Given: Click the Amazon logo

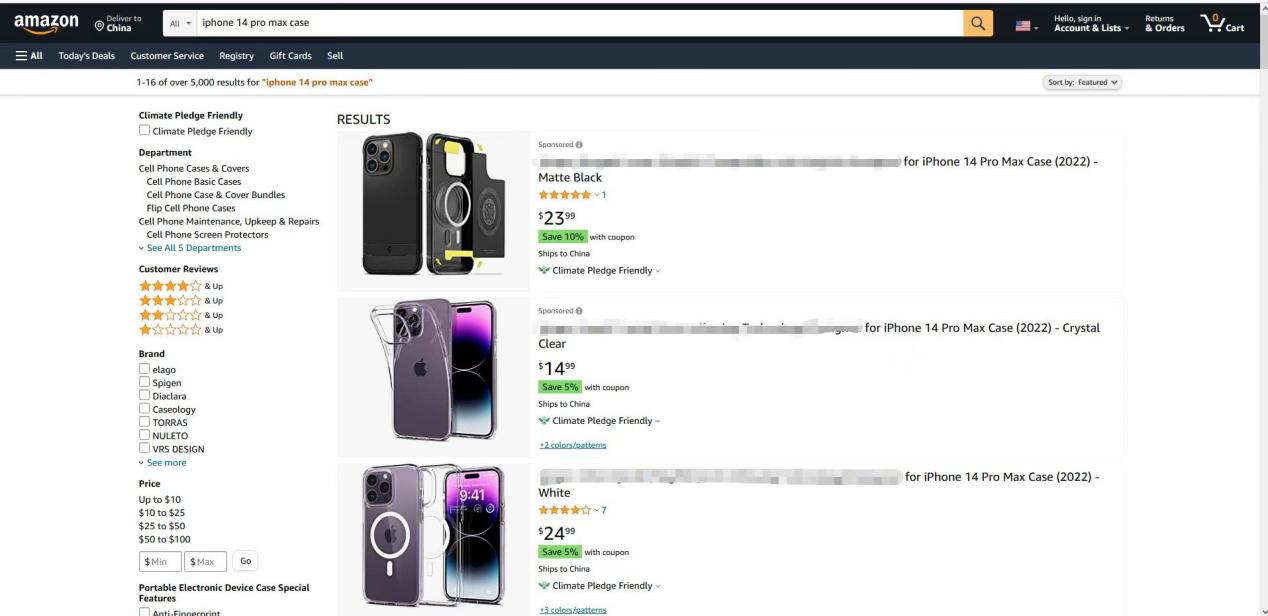Looking at the screenshot, I should coord(46,22).
